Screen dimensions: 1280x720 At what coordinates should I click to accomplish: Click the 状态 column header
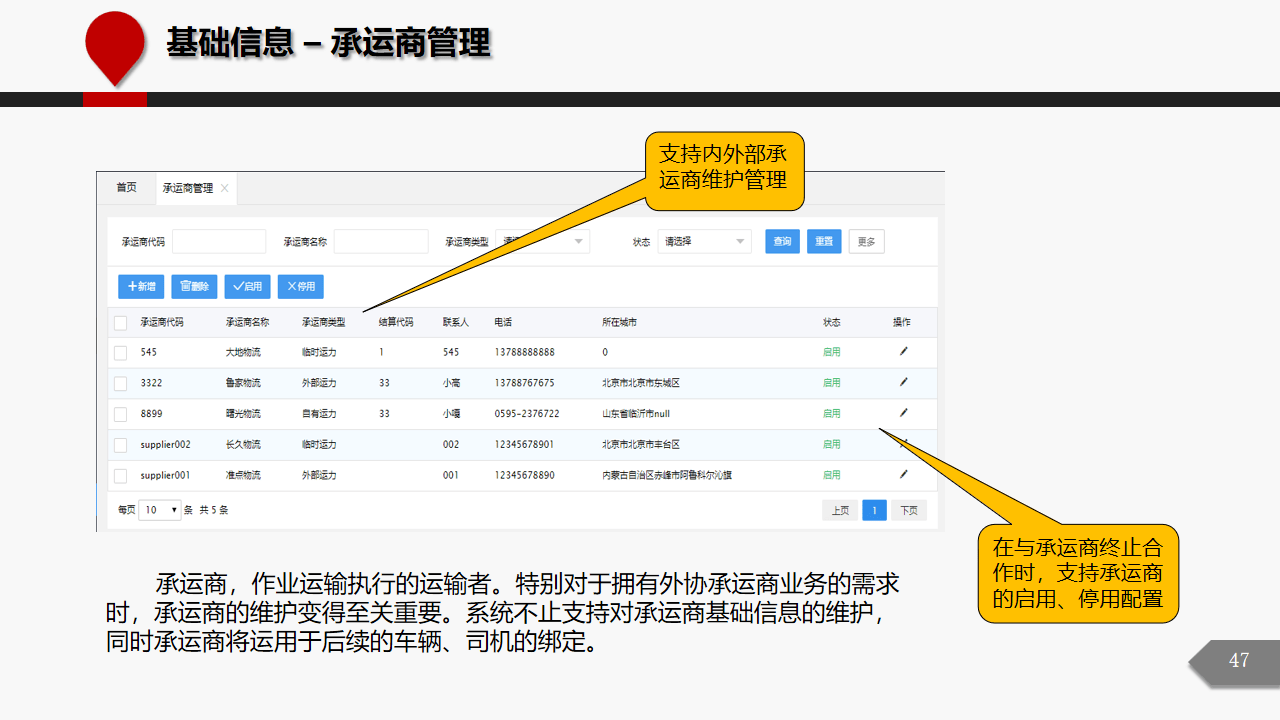click(x=832, y=322)
